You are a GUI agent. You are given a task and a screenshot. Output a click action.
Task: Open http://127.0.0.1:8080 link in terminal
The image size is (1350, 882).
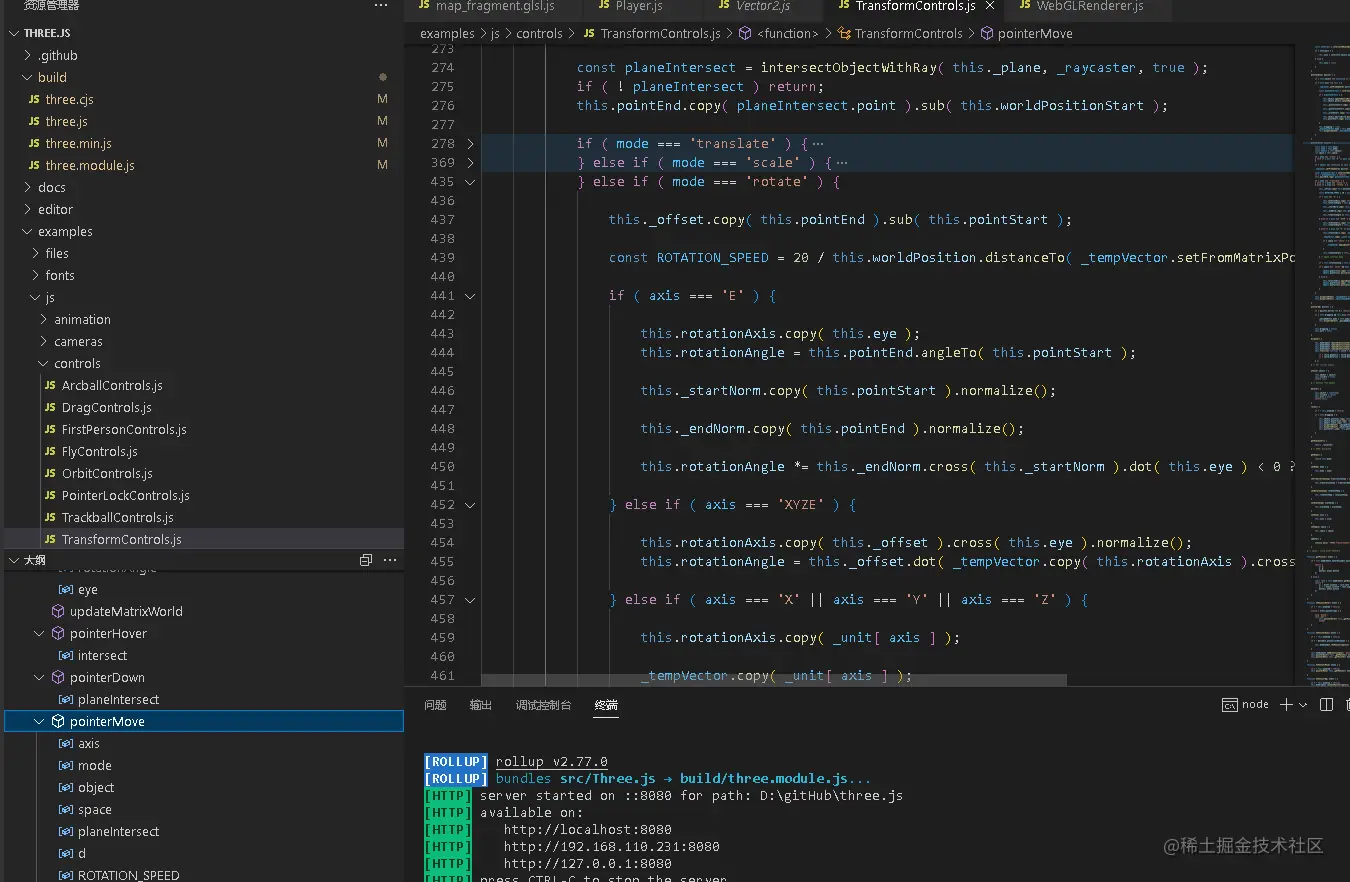(588, 863)
